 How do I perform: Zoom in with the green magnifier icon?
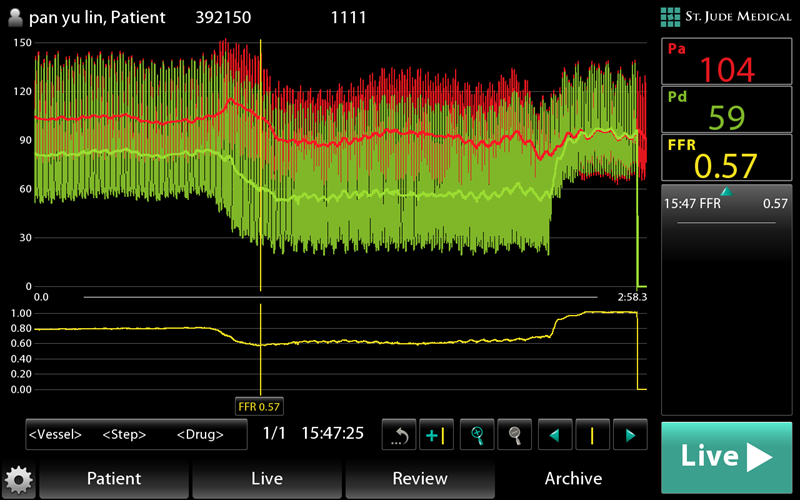(479, 435)
